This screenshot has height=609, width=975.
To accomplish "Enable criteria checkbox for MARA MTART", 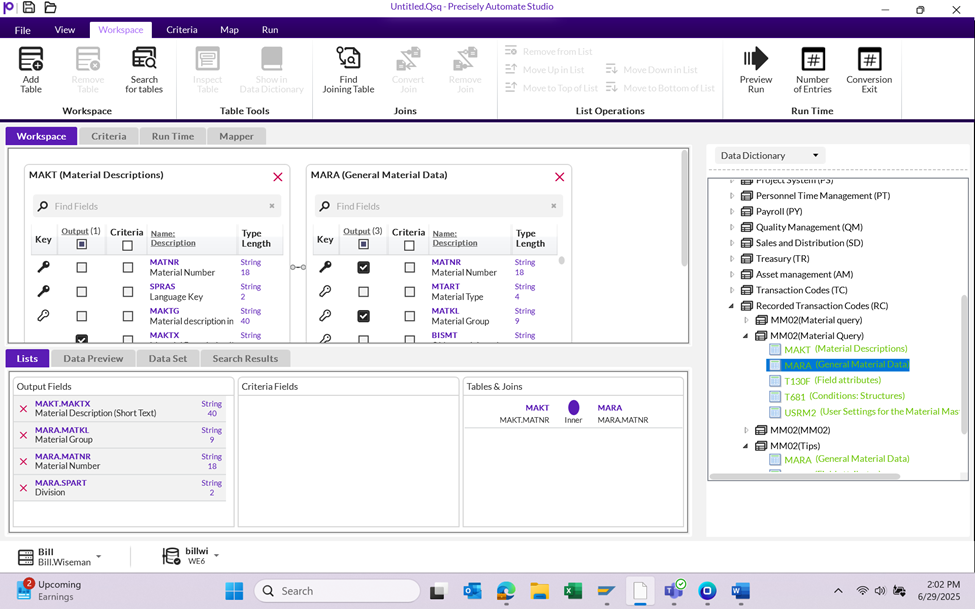I will point(409,292).
